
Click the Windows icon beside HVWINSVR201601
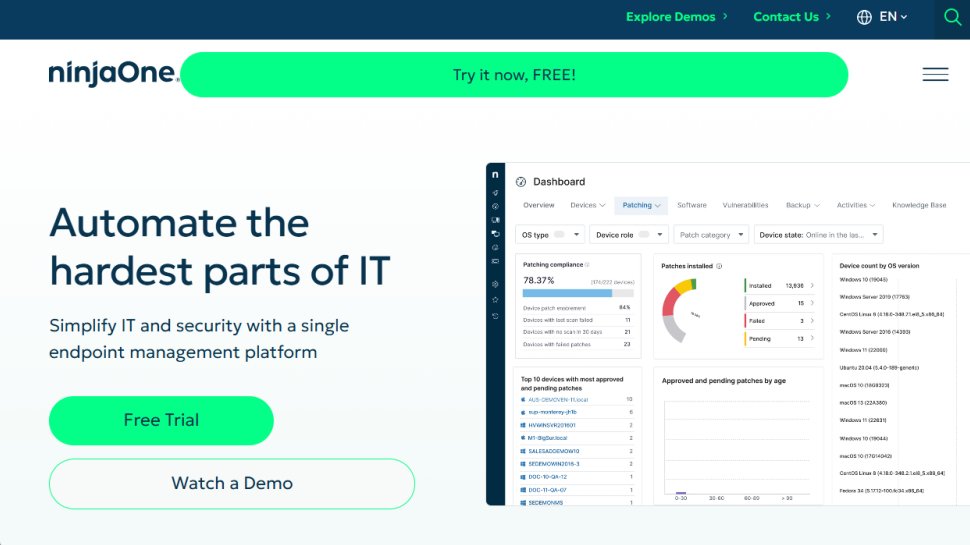[x=523, y=426]
